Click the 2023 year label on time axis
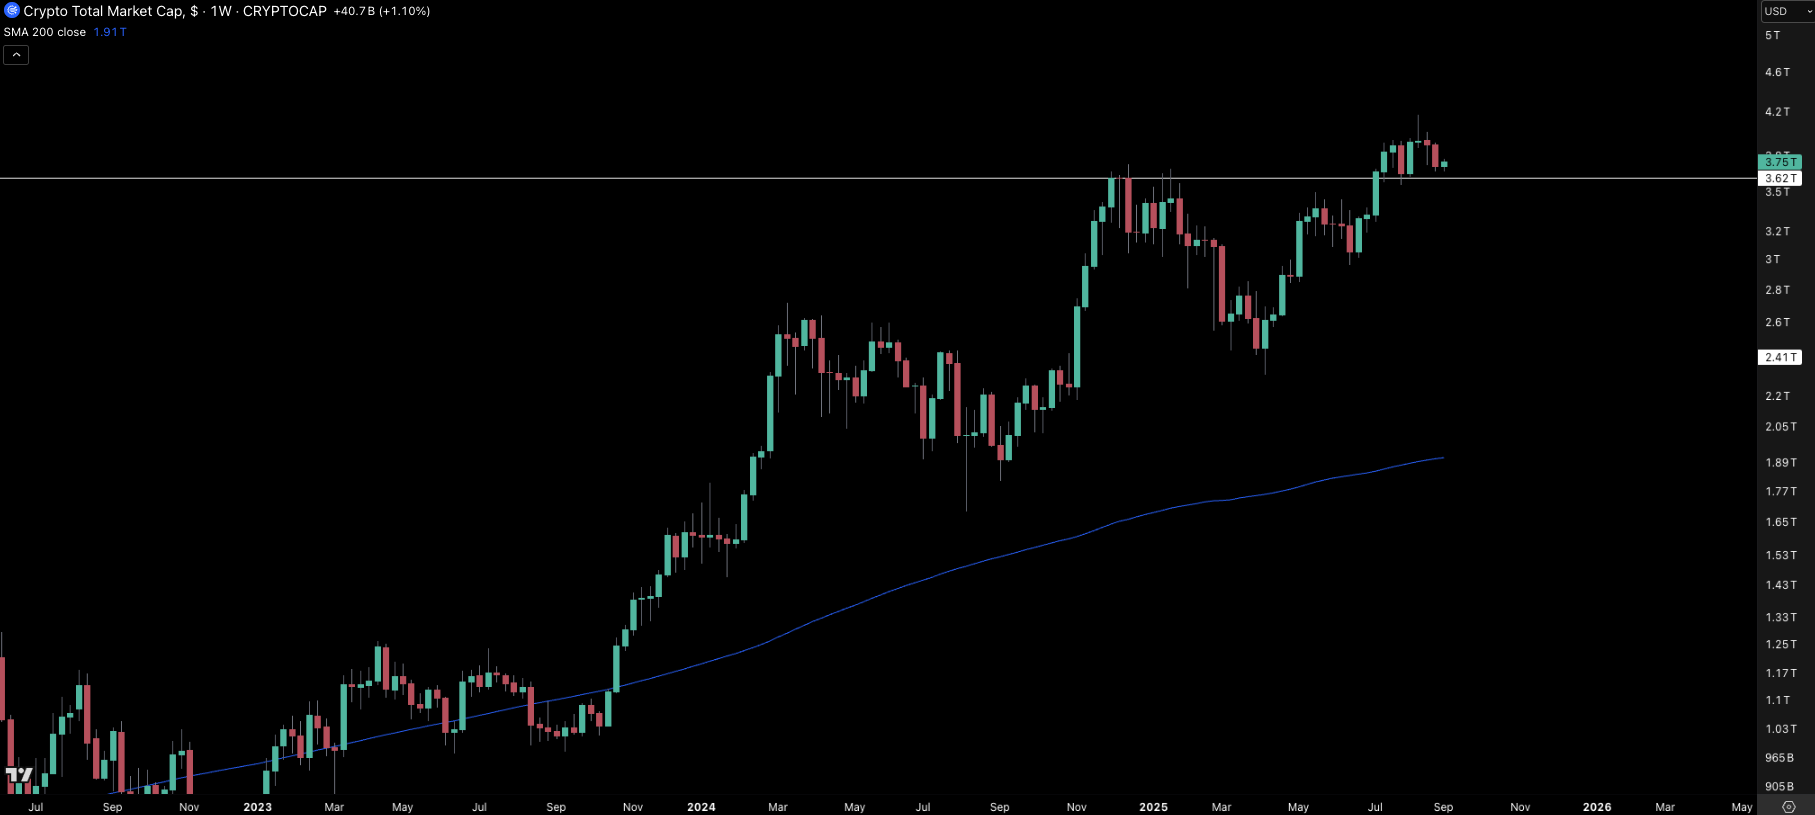 [x=257, y=807]
